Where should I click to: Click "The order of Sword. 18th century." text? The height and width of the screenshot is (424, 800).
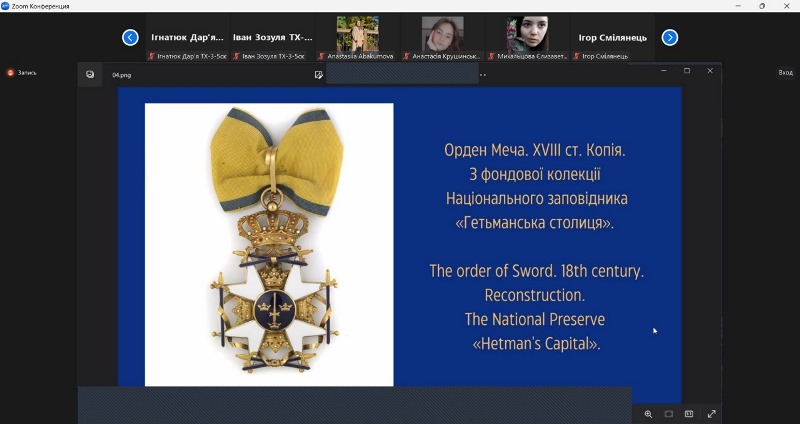536,271
